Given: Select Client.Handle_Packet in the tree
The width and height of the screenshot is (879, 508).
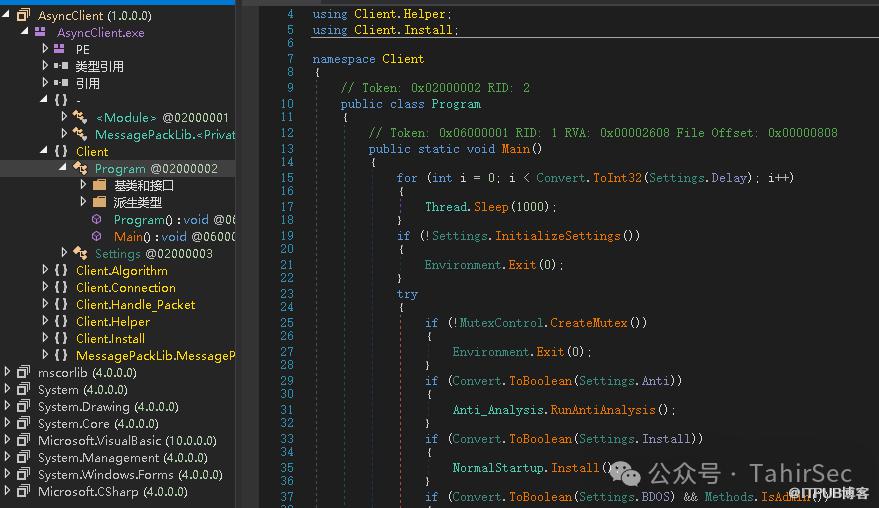Looking at the screenshot, I should click(135, 305).
